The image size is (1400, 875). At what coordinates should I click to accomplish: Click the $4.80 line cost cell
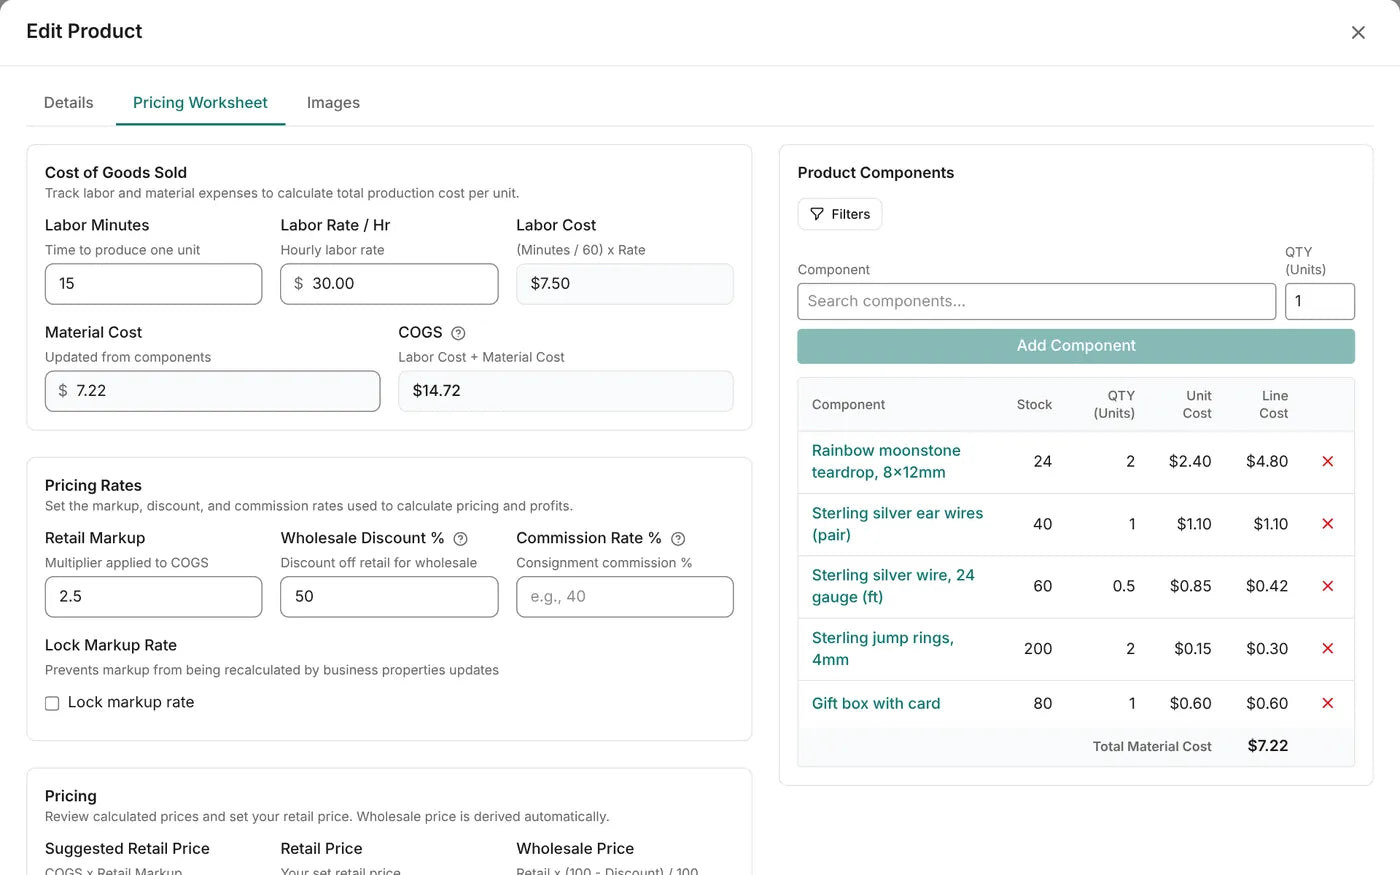pyautogui.click(x=1267, y=461)
